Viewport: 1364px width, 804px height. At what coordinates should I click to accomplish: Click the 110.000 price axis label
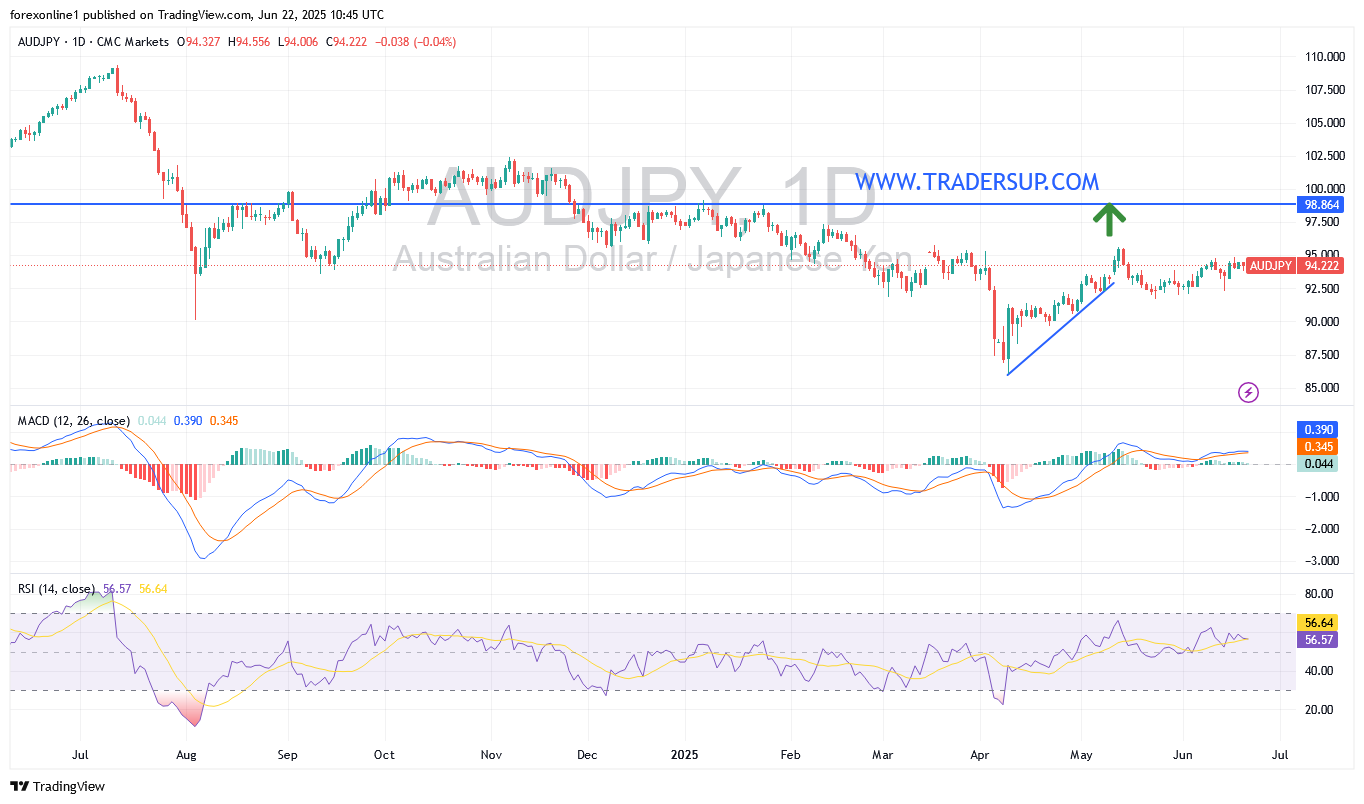click(x=1324, y=57)
